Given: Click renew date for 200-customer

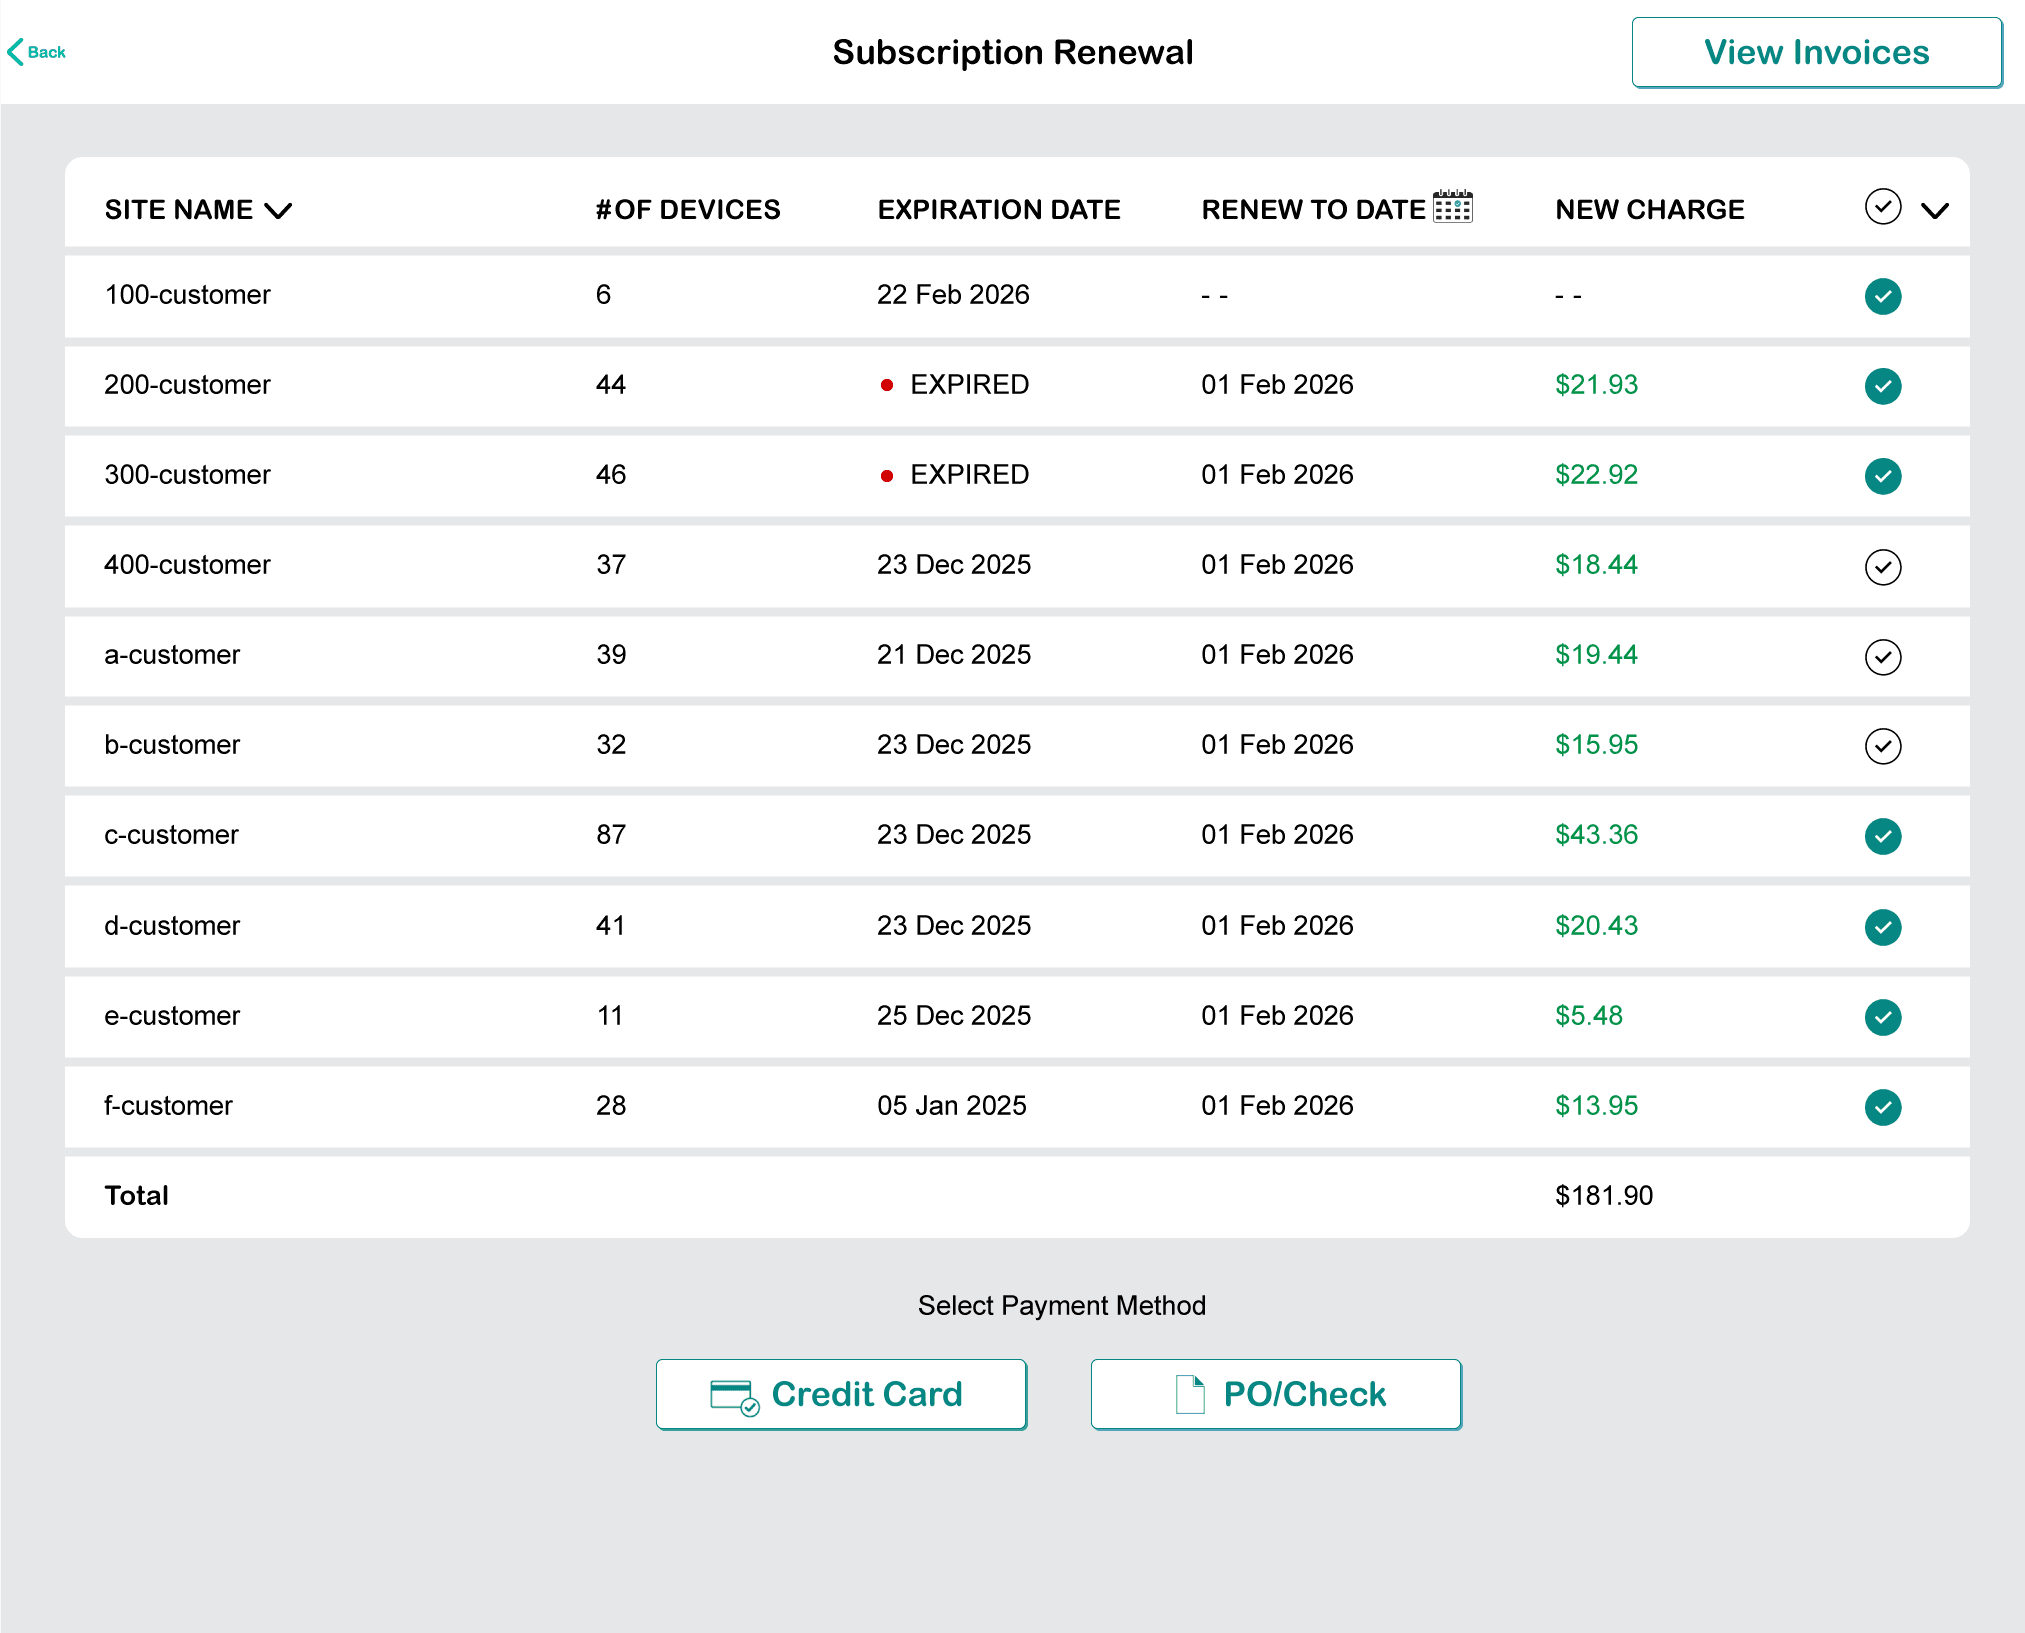Looking at the screenshot, I should coord(1277,385).
